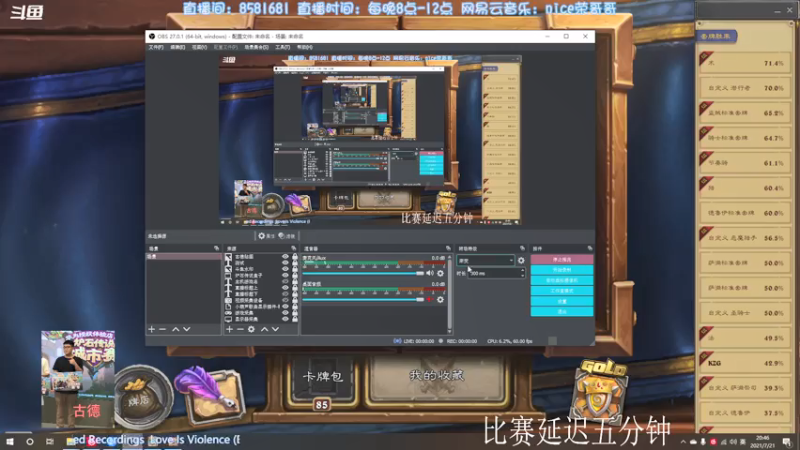800x450 pixels.
Task: Toggle visibility eye of the 直播标题上 source
Action: point(285,288)
